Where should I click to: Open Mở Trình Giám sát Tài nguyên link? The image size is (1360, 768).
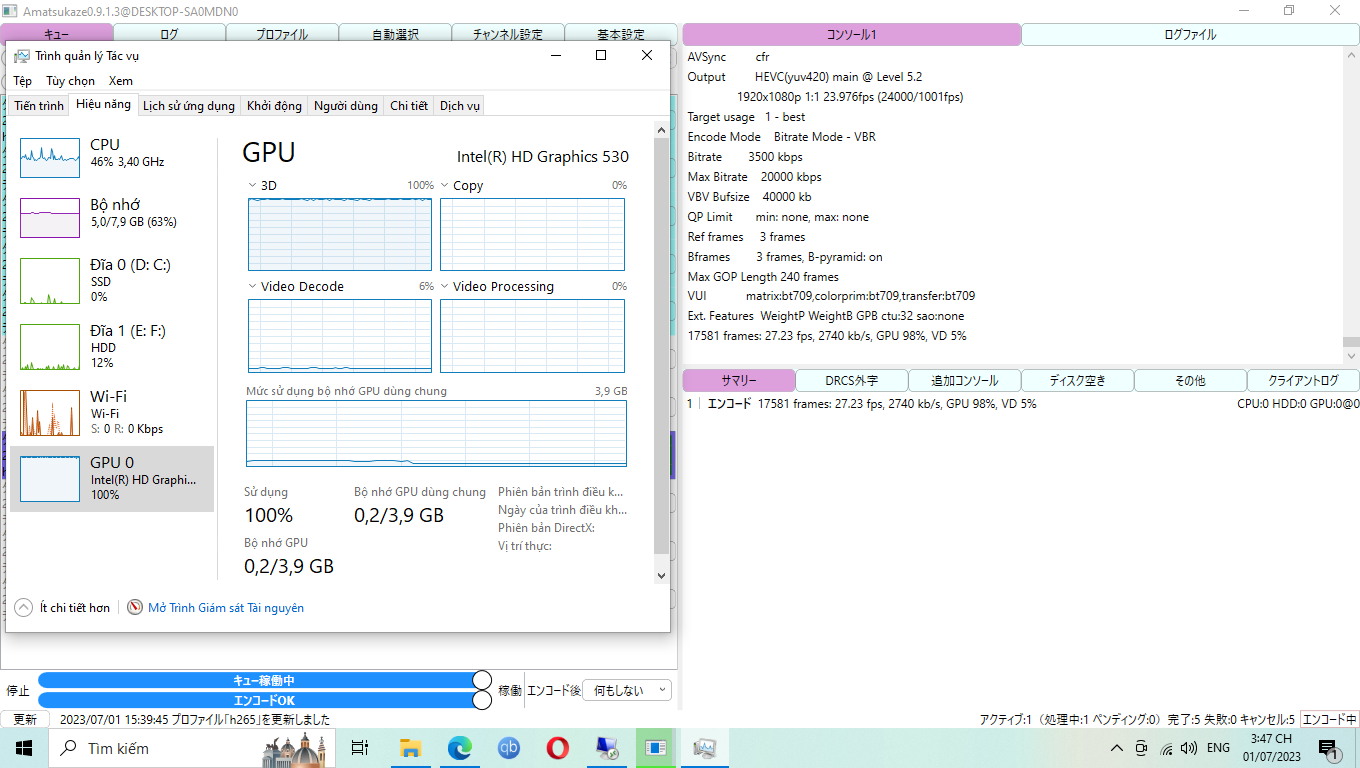[x=226, y=608]
